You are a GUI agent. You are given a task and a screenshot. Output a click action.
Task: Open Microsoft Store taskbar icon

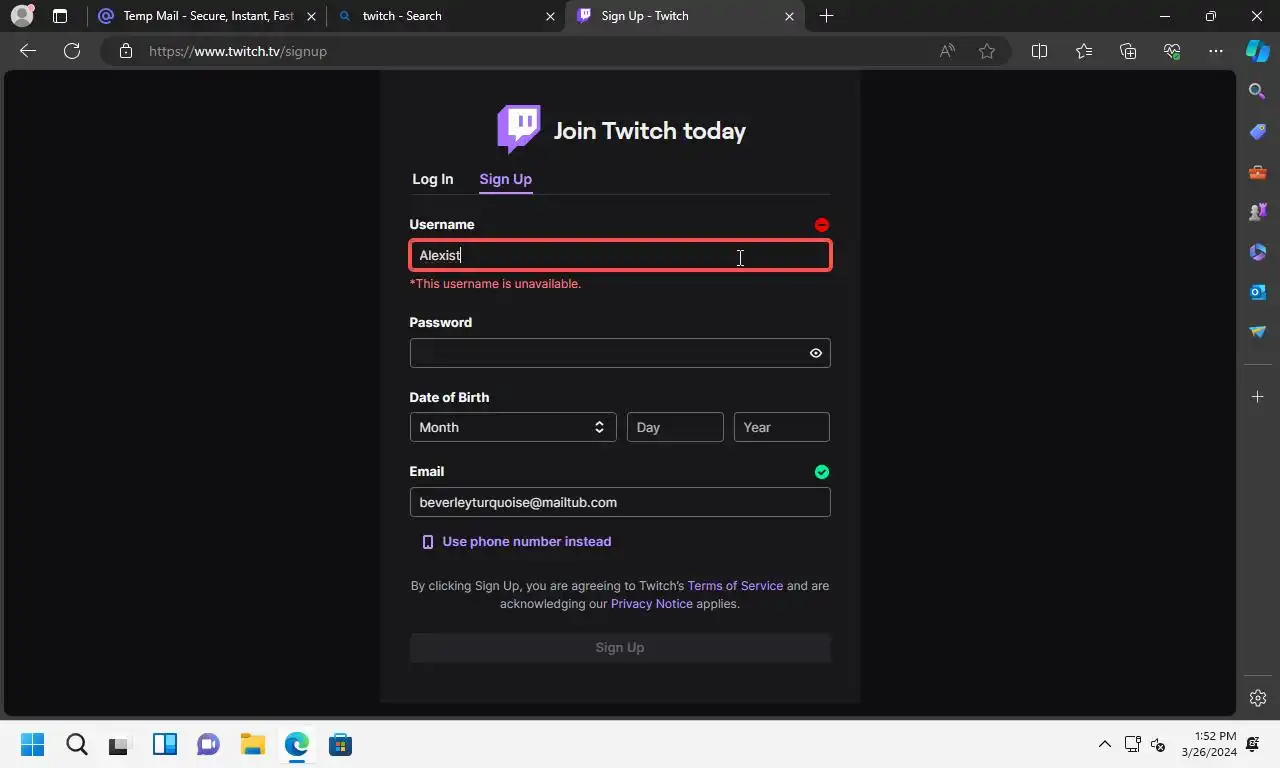[x=340, y=744]
